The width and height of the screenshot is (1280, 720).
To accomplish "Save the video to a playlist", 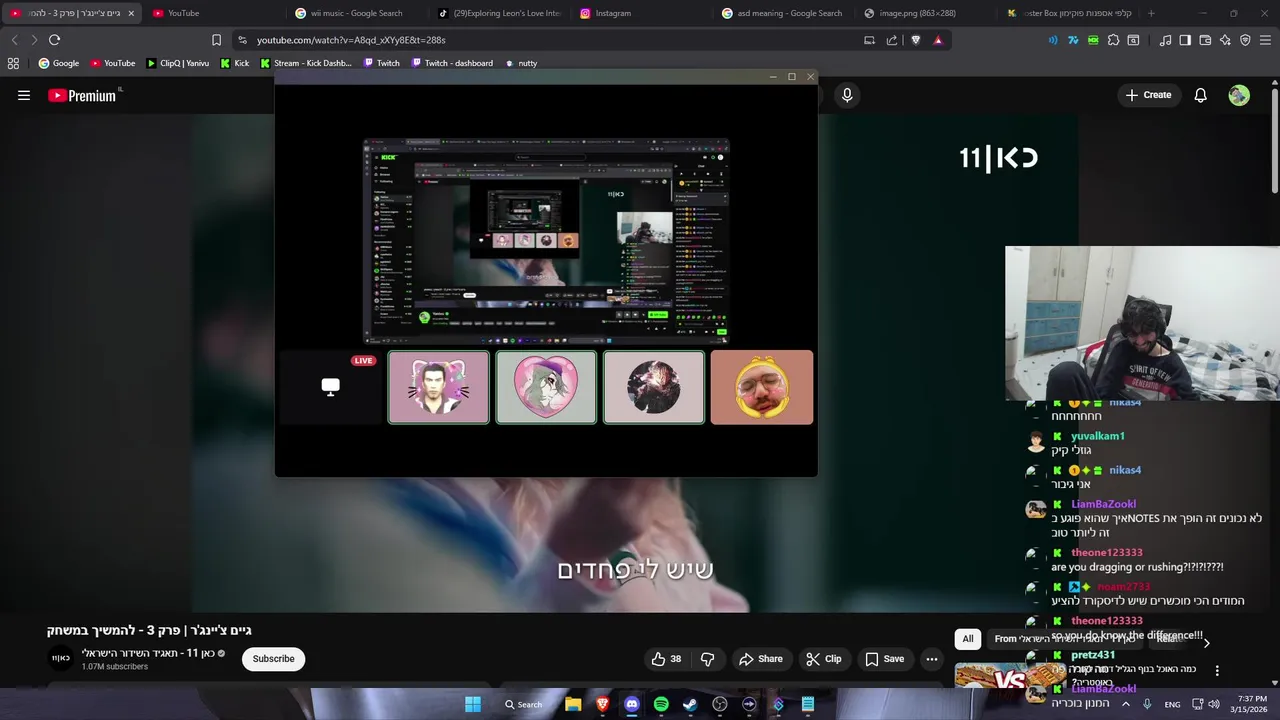I will coord(885,659).
